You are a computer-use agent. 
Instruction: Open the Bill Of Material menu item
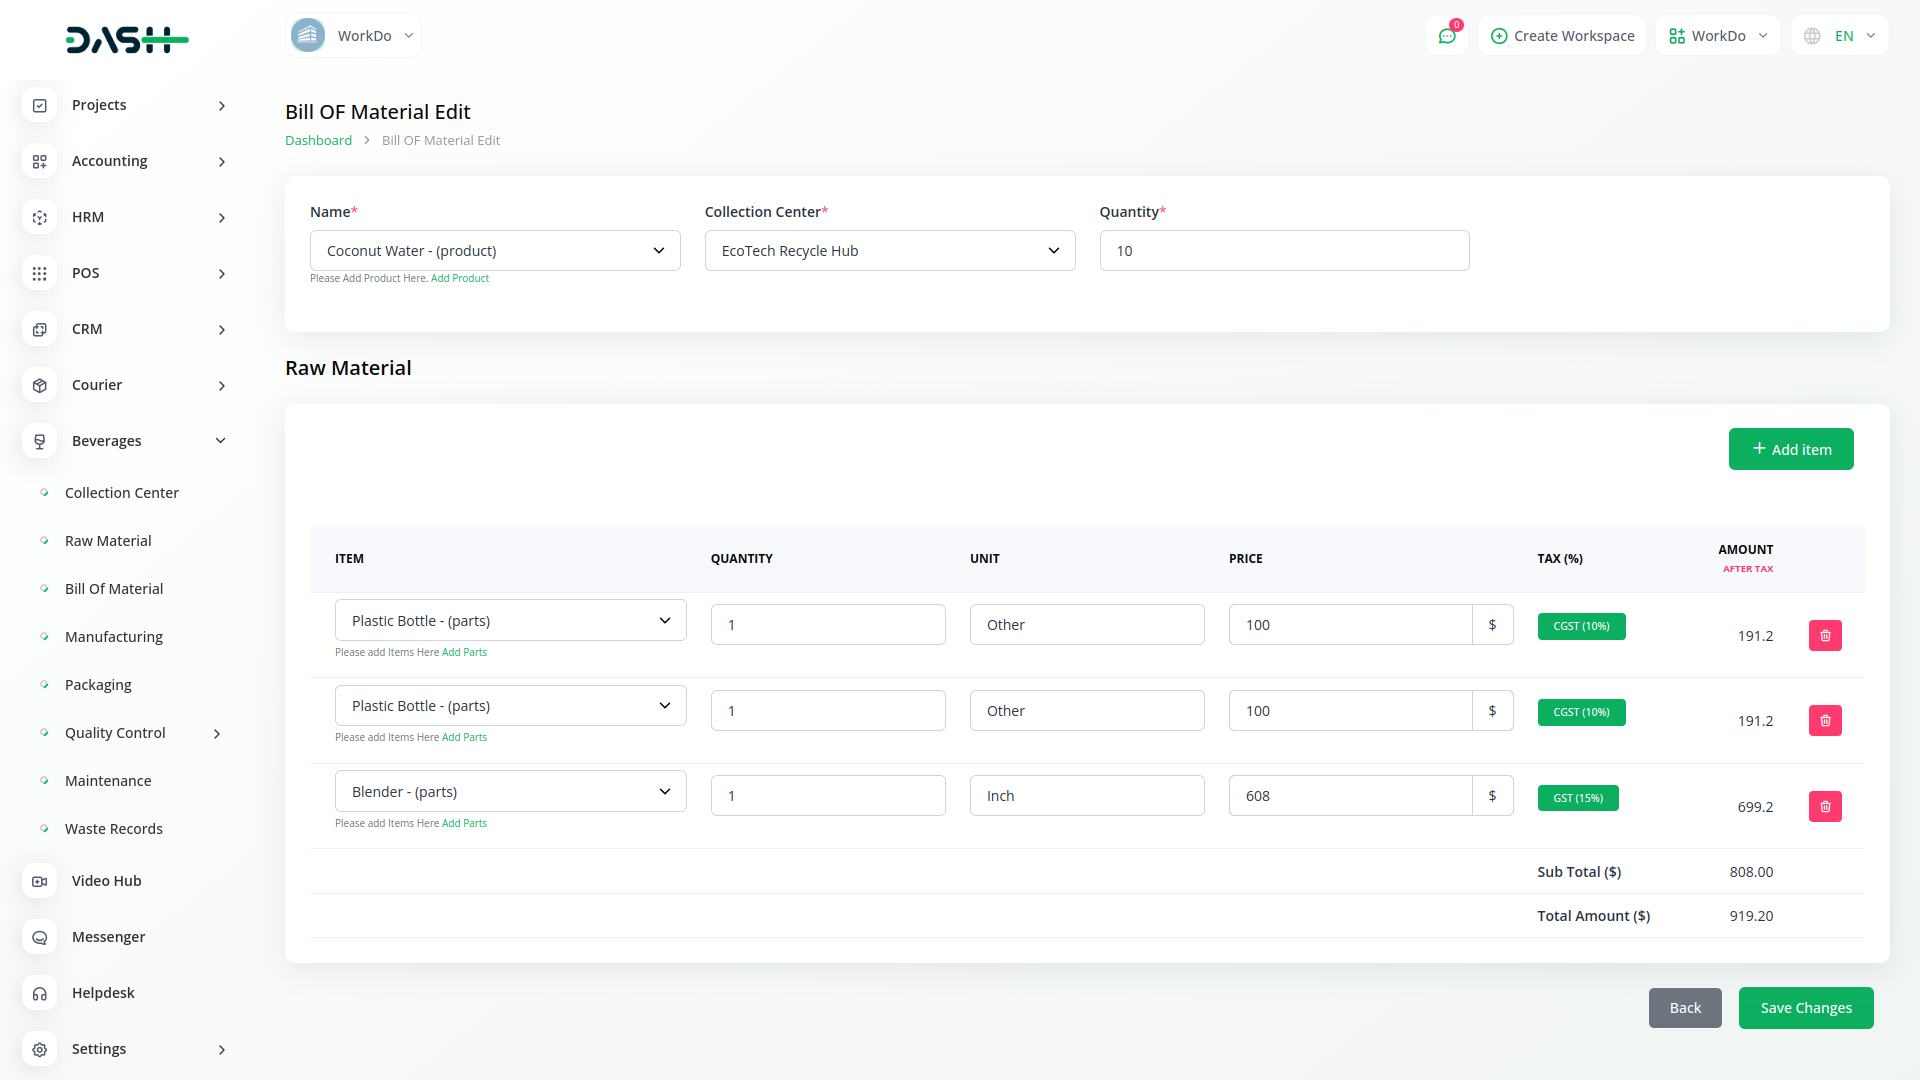click(114, 589)
